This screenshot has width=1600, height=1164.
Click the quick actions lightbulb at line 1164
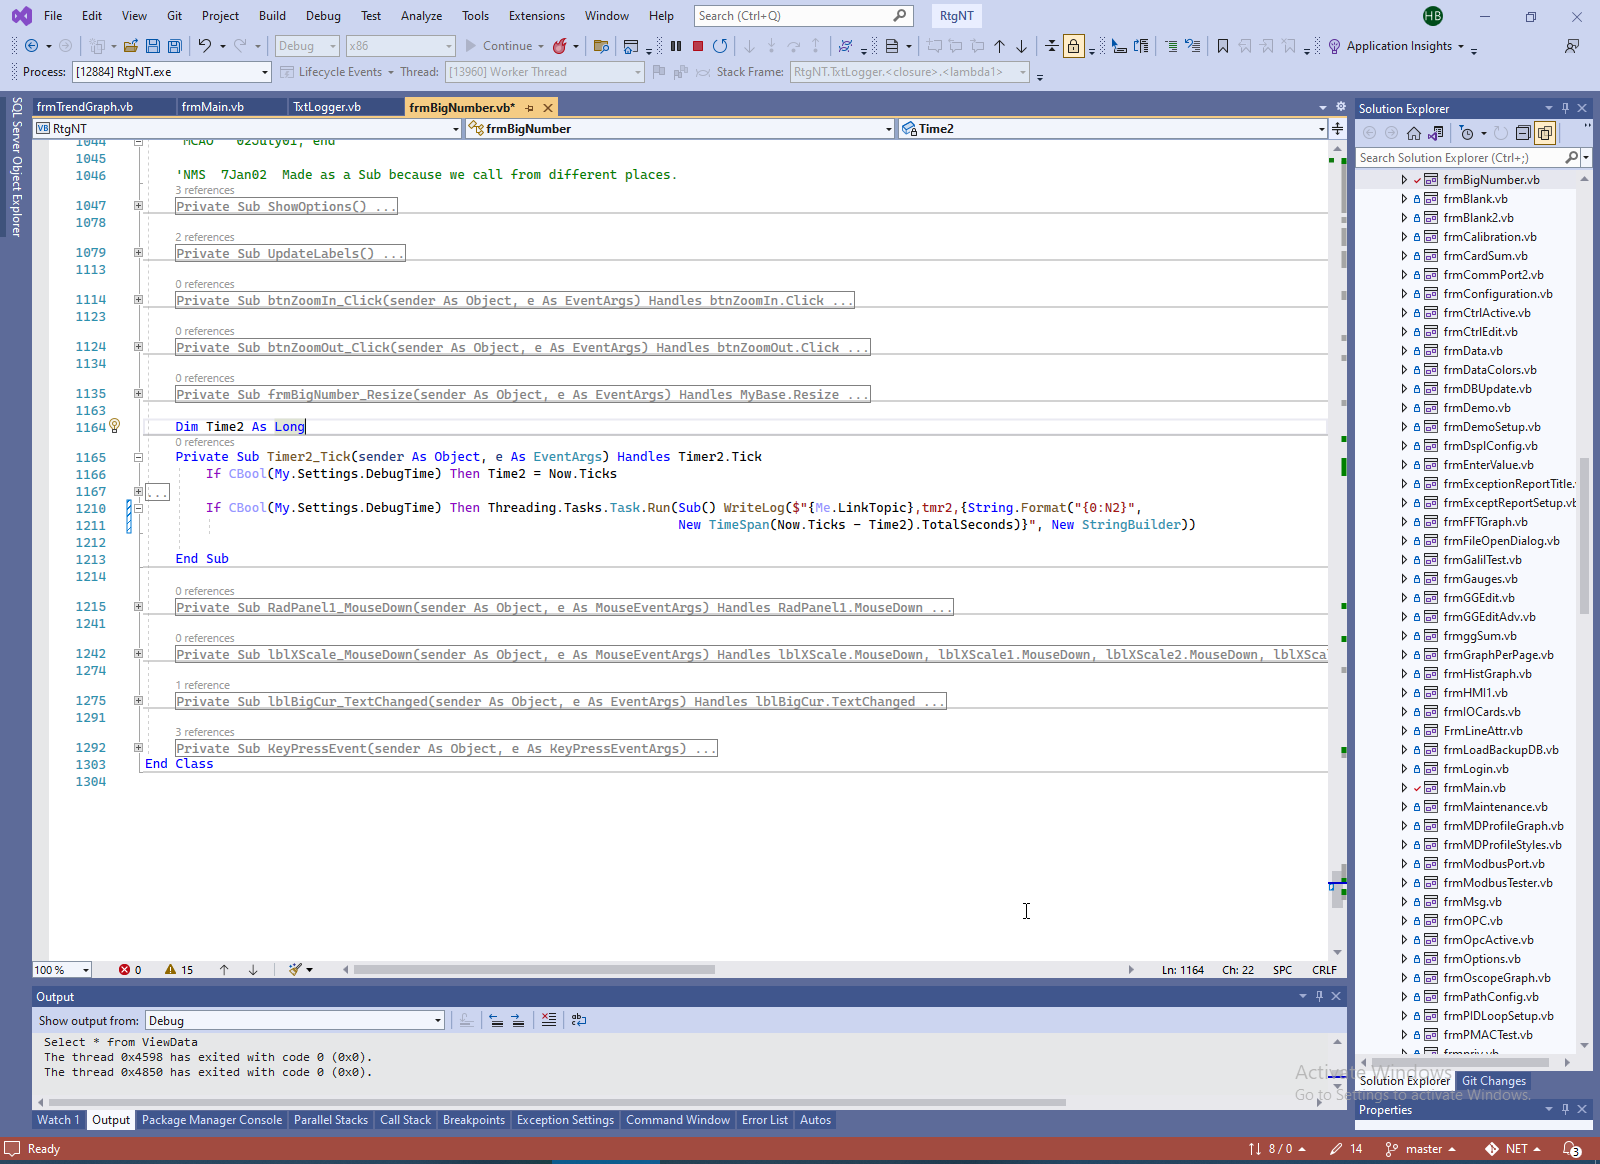pyautogui.click(x=115, y=426)
